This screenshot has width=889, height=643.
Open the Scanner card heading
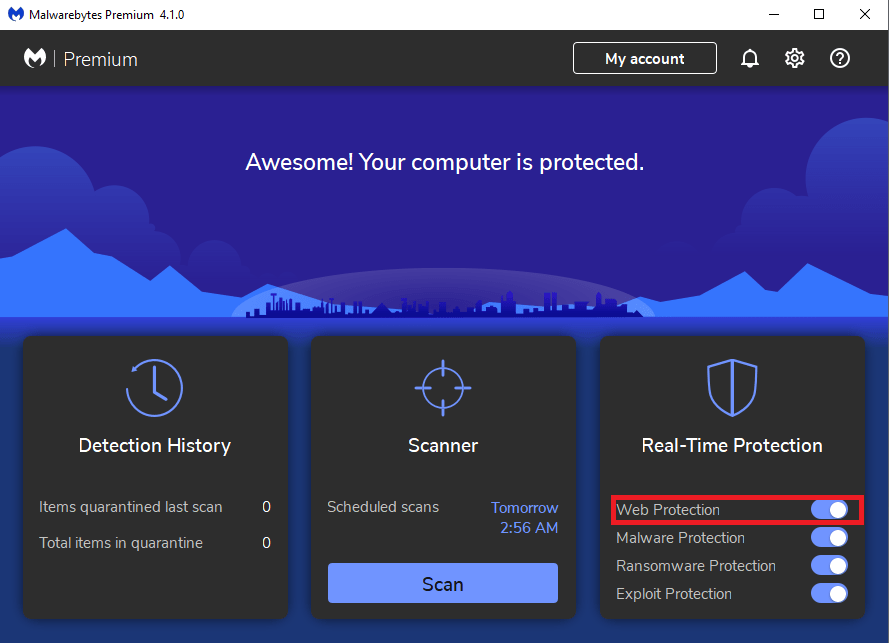tap(443, 446)
